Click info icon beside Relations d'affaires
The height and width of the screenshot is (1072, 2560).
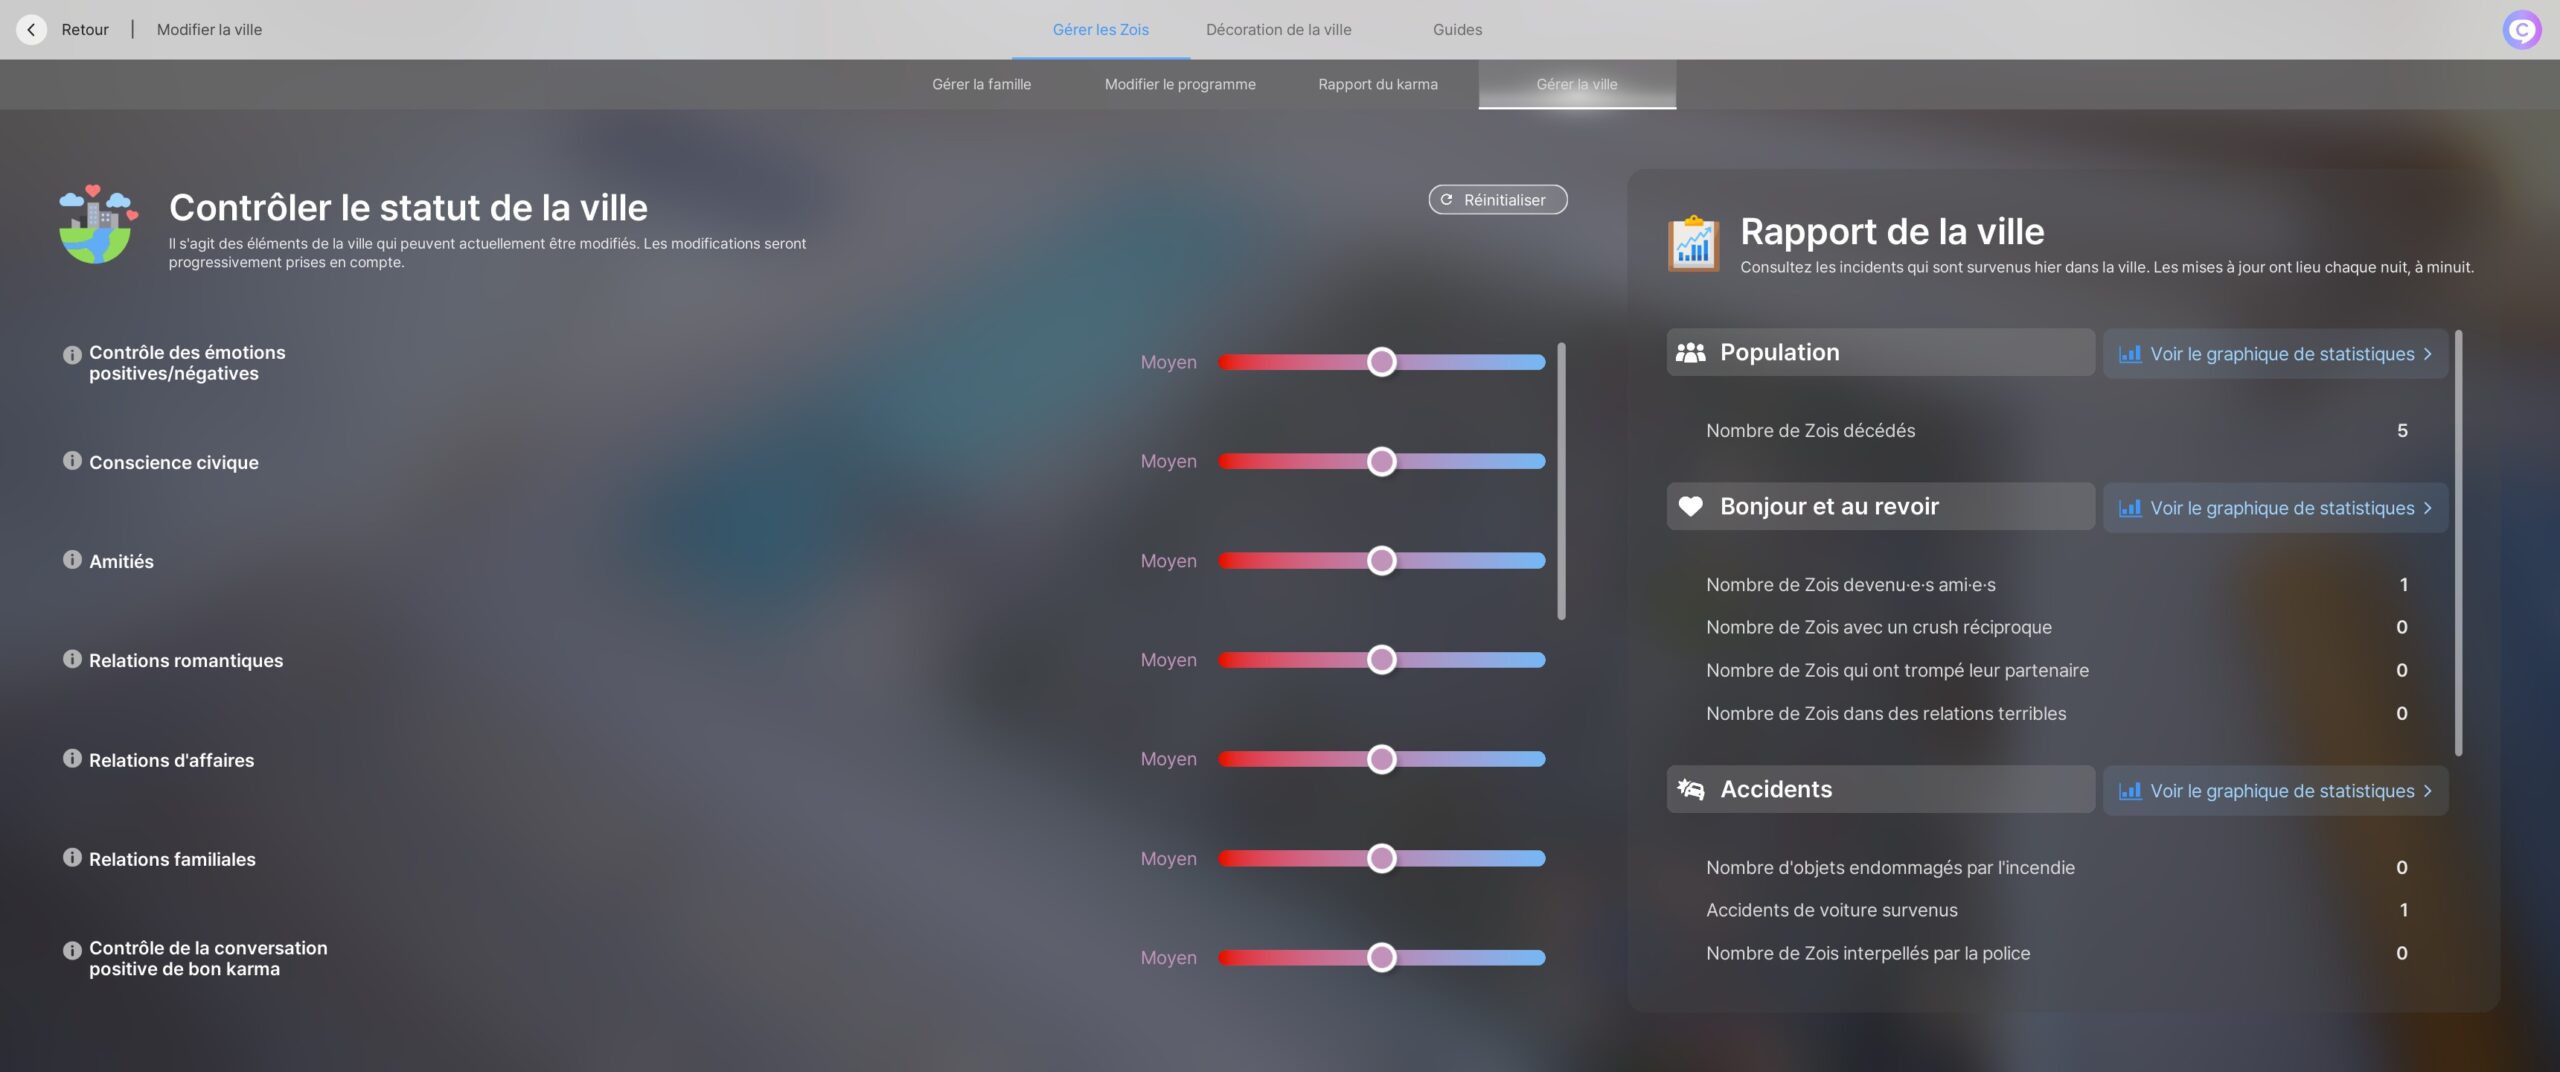pos(72,759)
